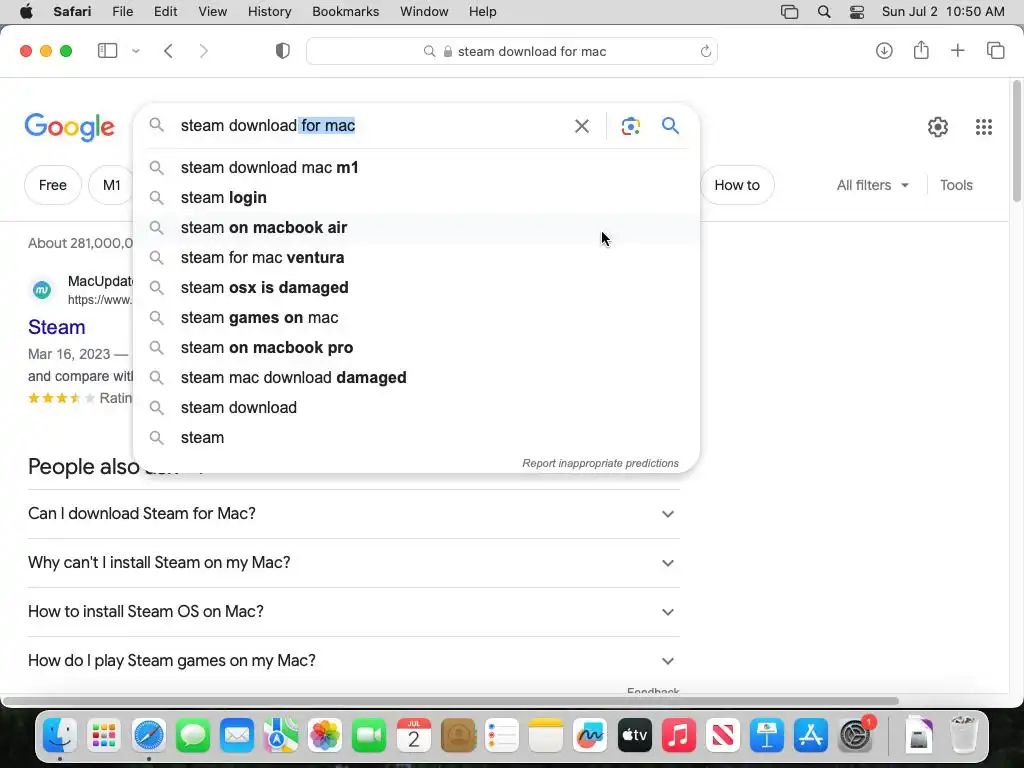
Task: Open the Share icon in Safari toolbar
Action: click(x=921, y=50)
